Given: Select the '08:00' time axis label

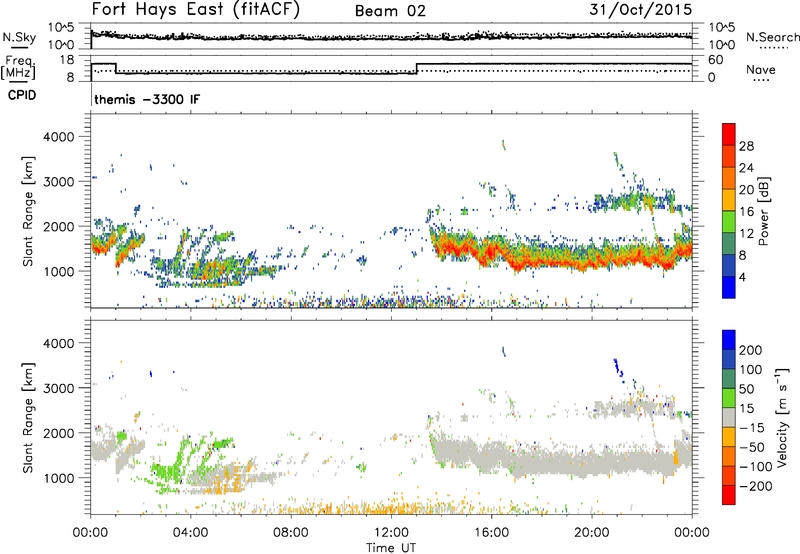Looking at the screenshot, I should click(290, 533).
